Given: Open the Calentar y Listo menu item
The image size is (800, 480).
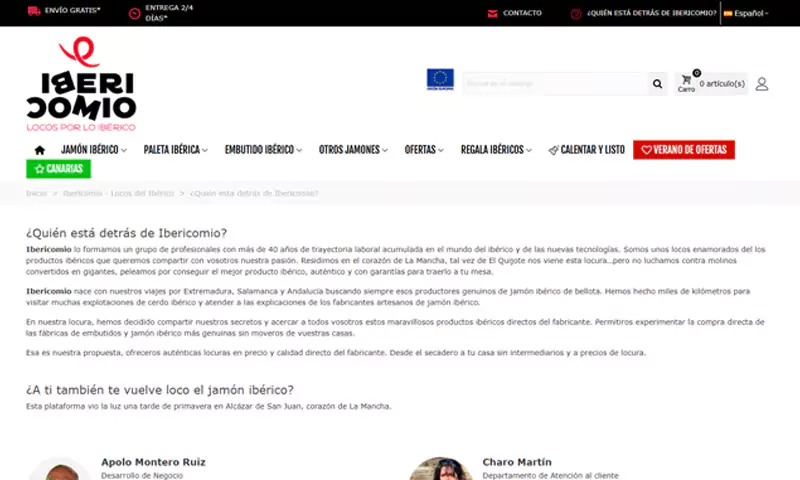Looking at the screenshot, I should point(587,150).
